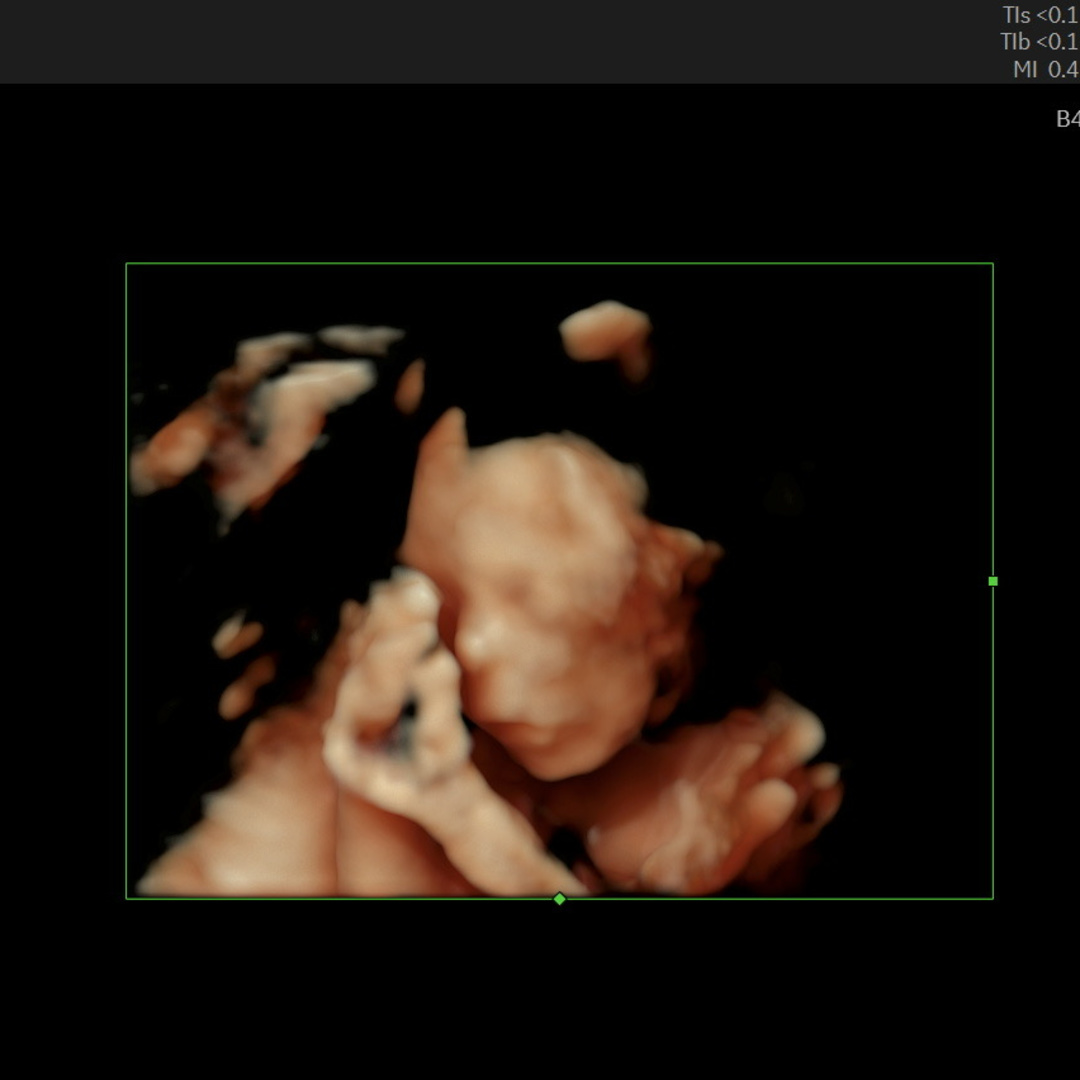Image resolution: width=1080 pixels, height=1080 pixels.
Task: Select the bottom-left corner of the green box
Action: coord(127,898)
